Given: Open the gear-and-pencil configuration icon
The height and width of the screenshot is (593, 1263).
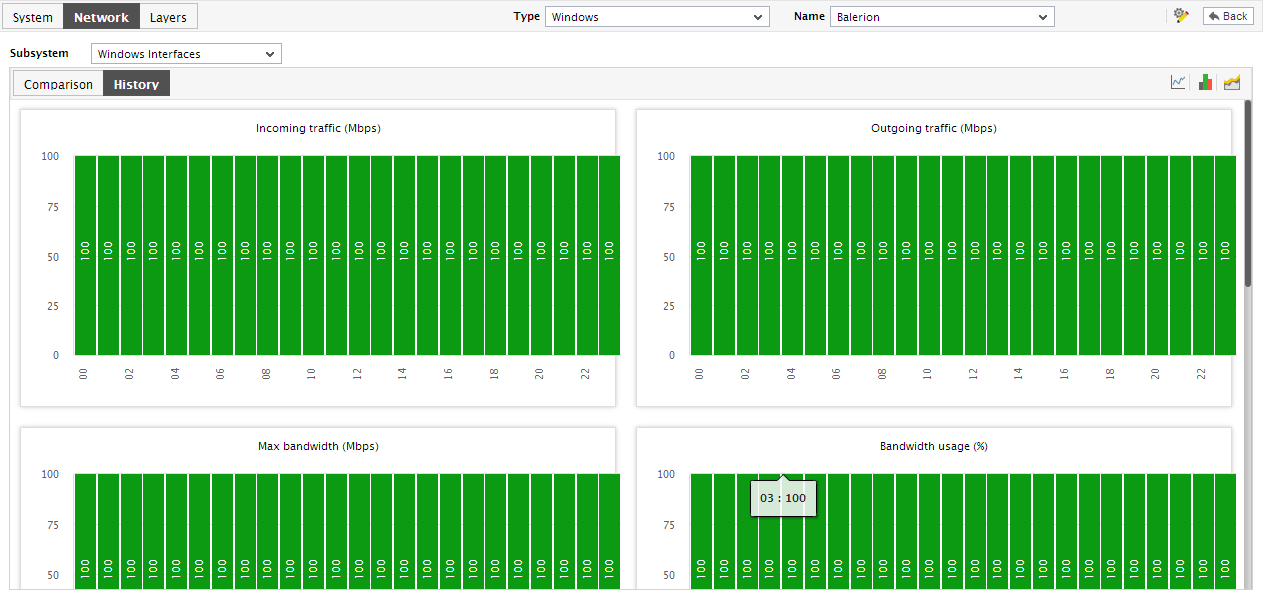Looking at the screenshot, I should coord(1181,16).
